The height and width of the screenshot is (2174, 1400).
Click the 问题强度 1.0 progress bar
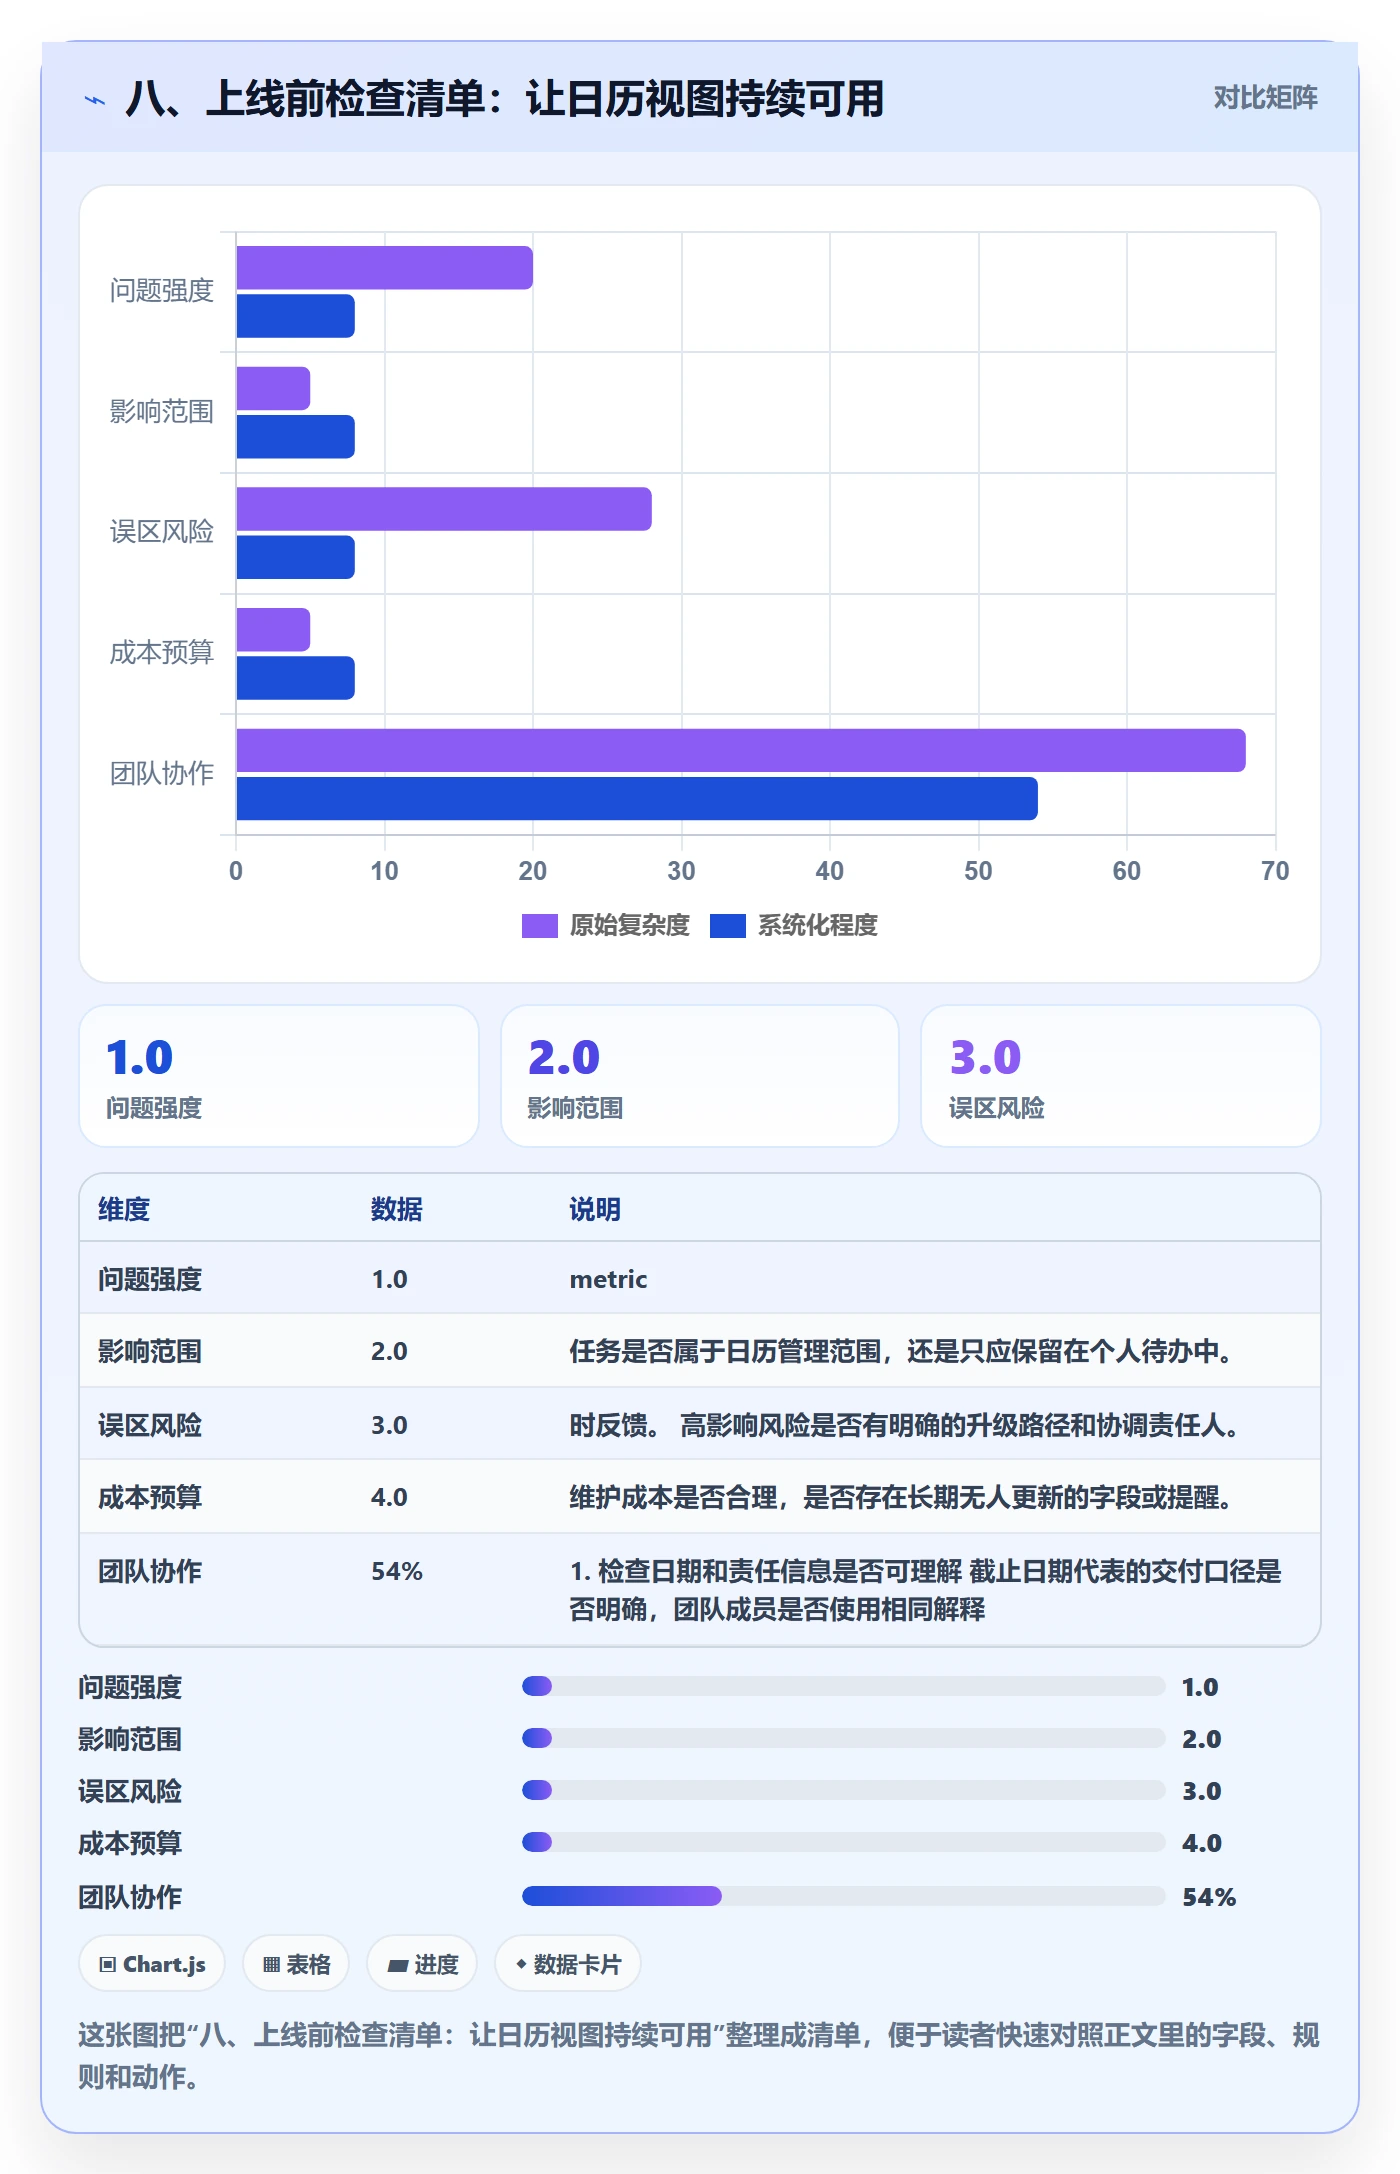pos(844,1686)
